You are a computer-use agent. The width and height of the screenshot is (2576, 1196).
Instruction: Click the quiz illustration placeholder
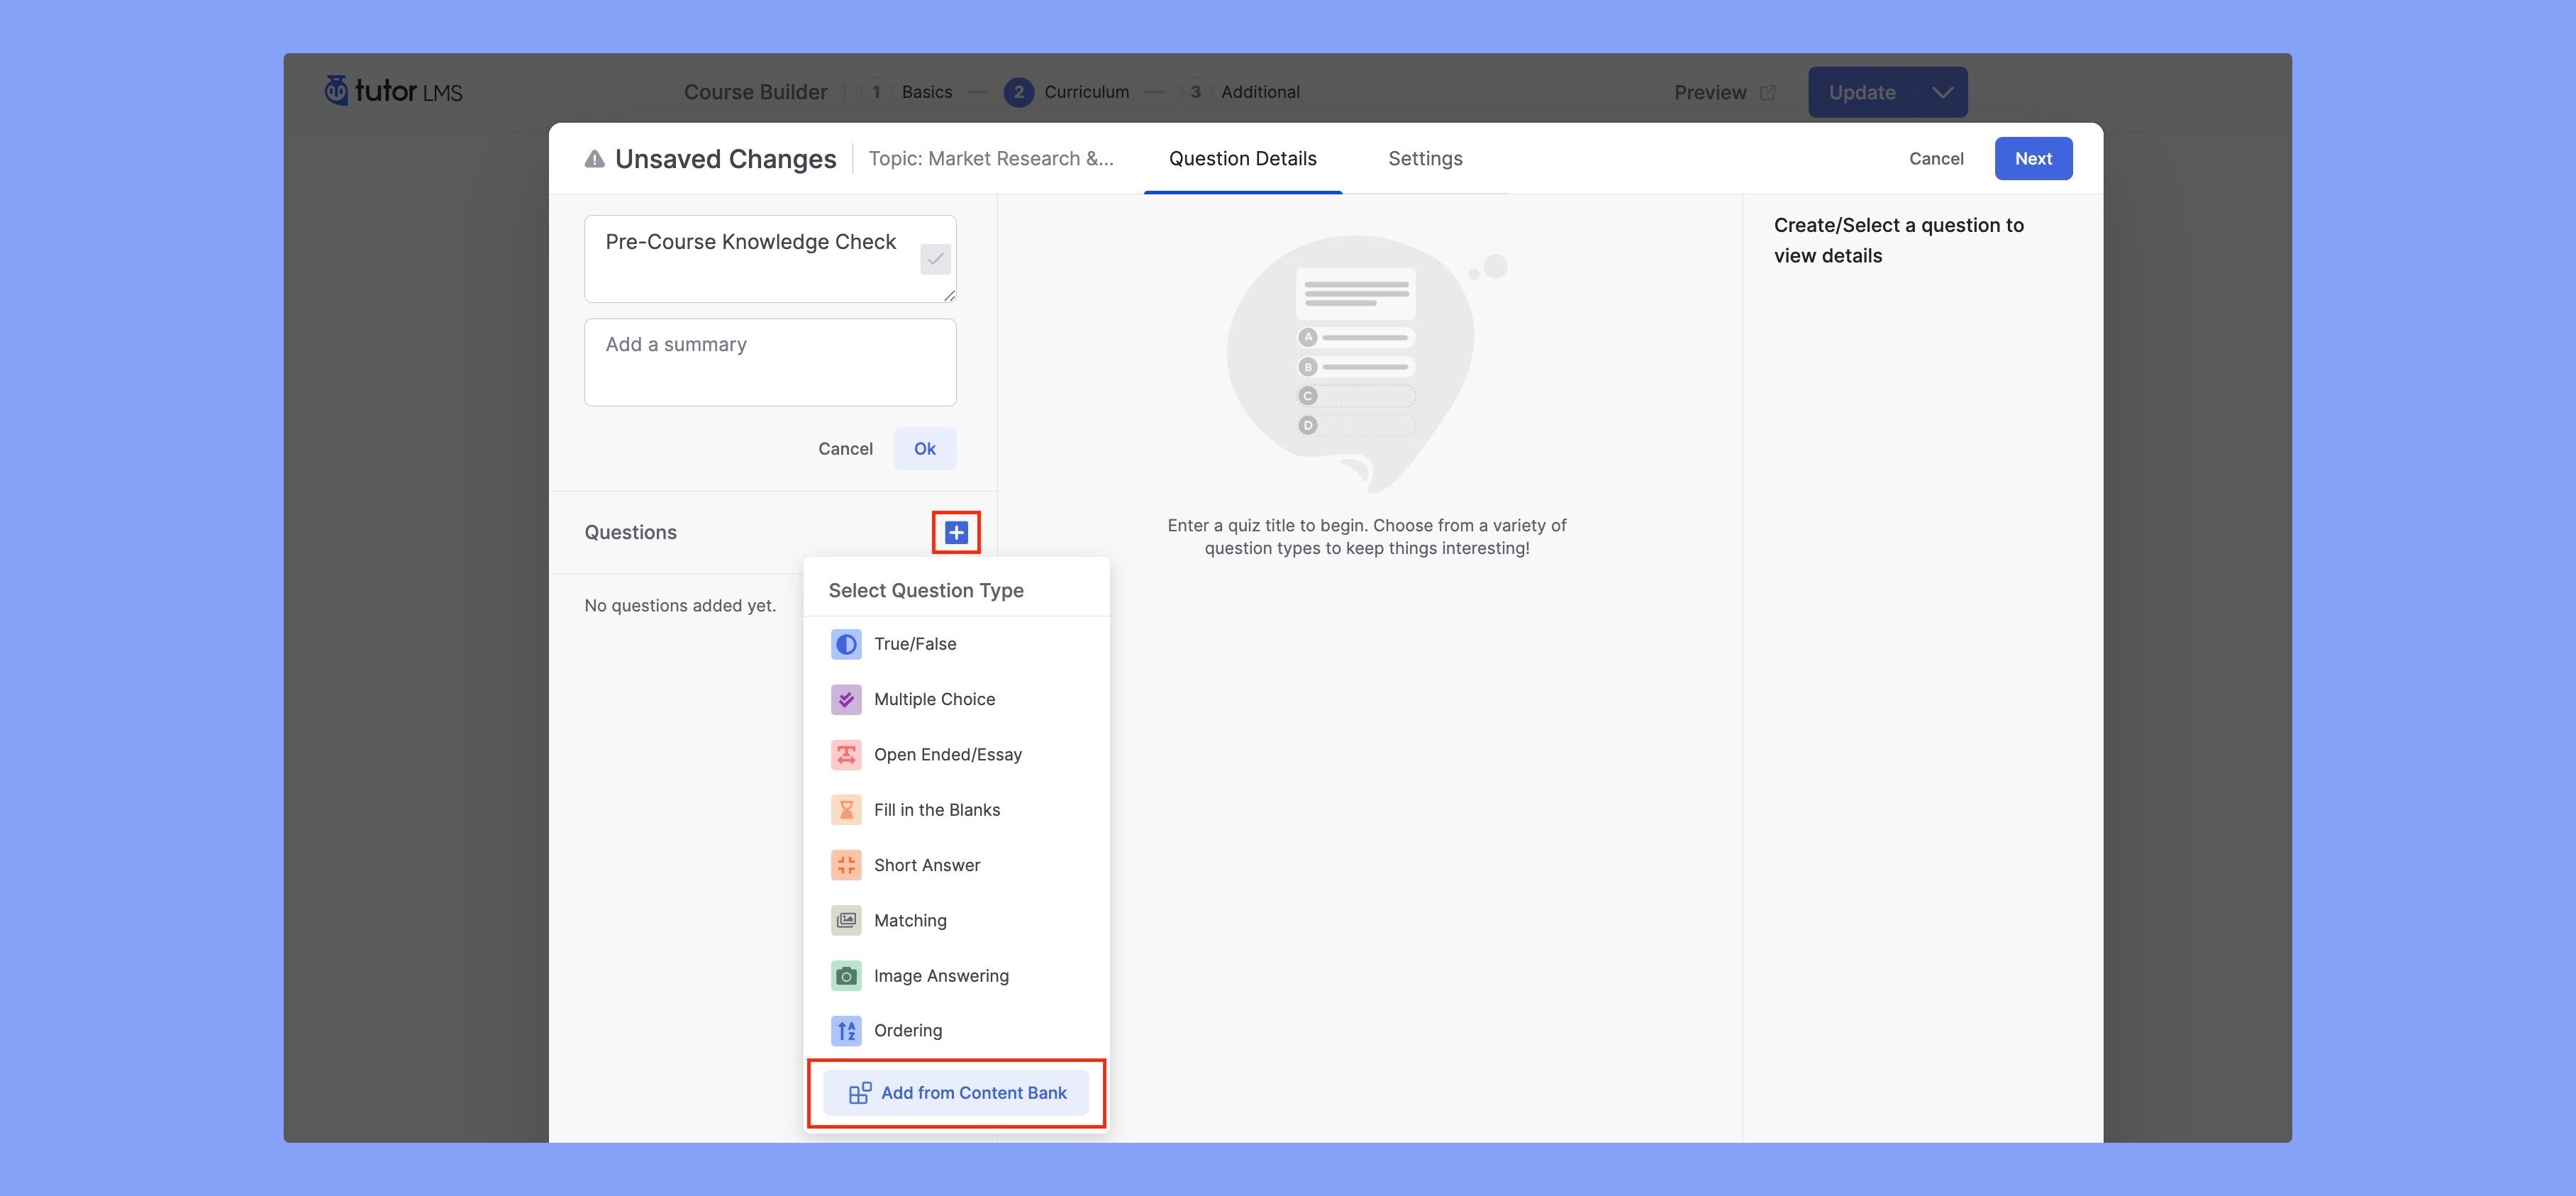[1366, 363]
